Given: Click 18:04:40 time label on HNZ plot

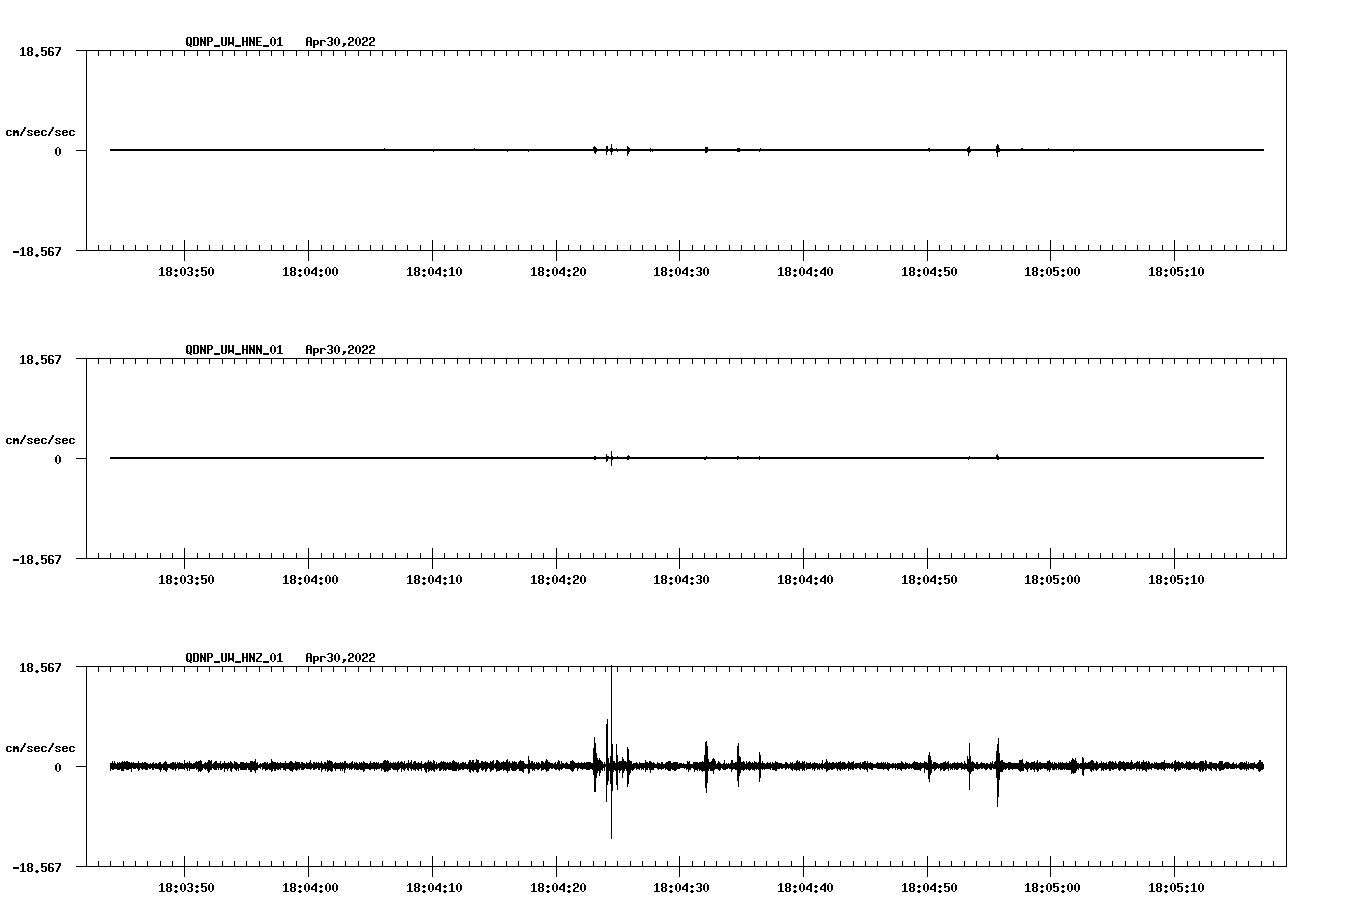Looking at the screenshot, I should [x=804, y=888].
